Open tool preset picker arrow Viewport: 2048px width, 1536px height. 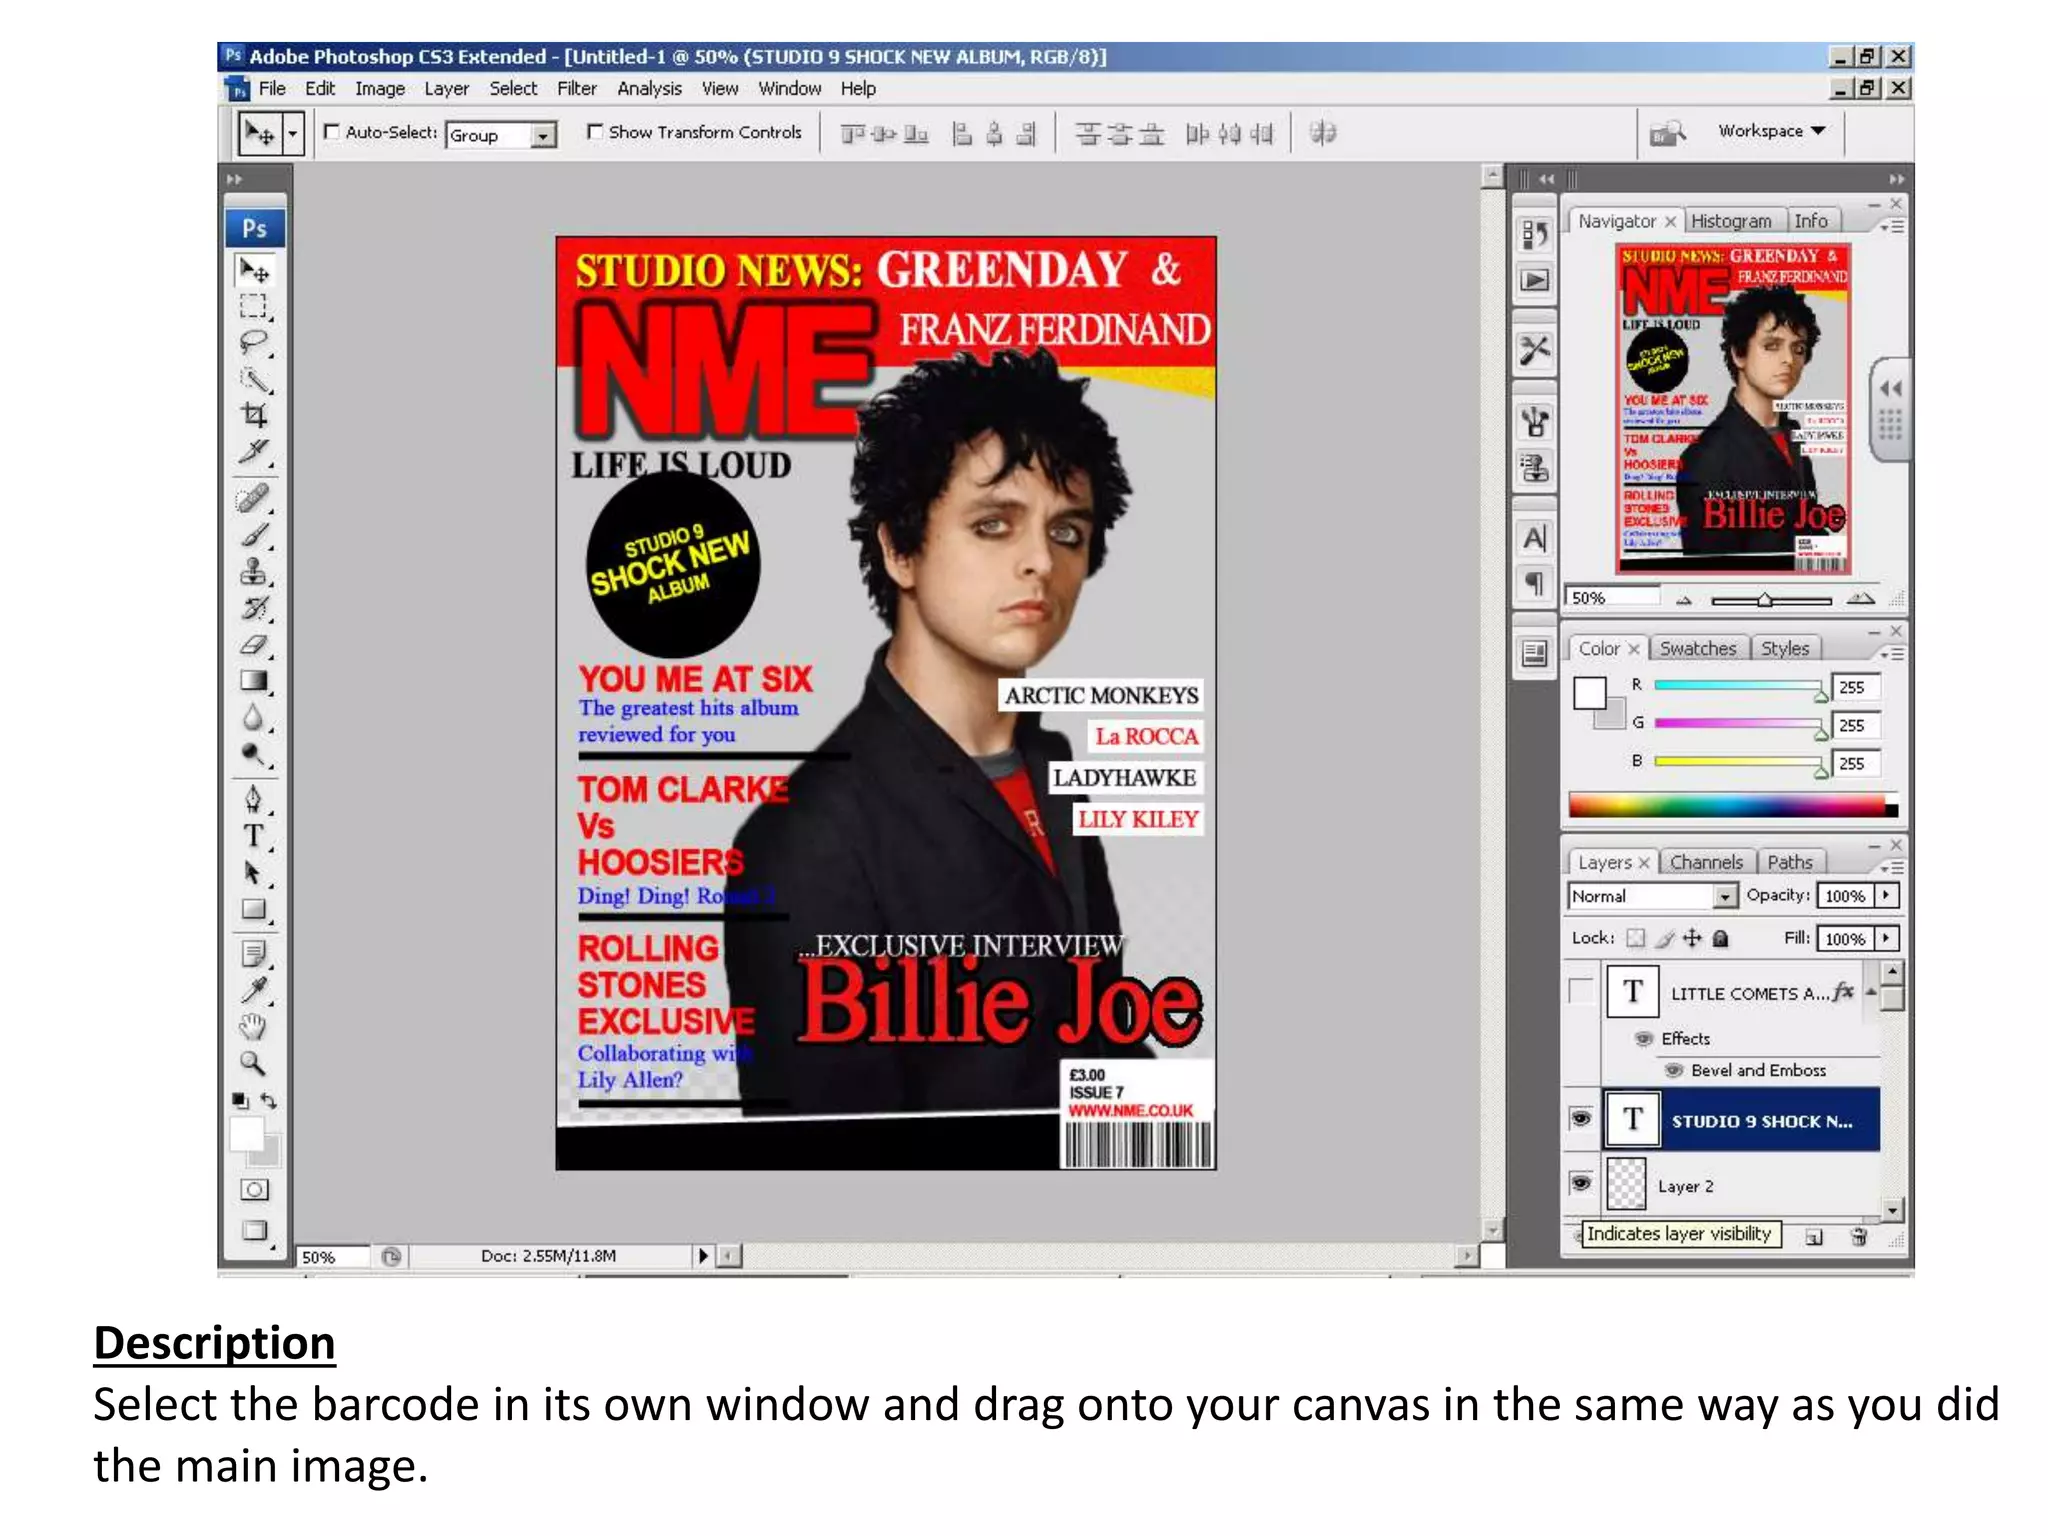click(293, 133)
